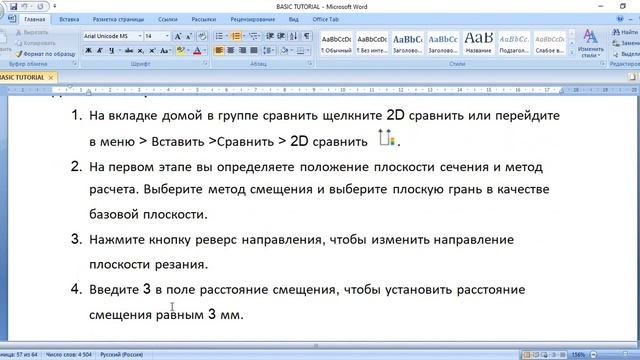Apply superscript formatting
This screenshot has width=640, height=360.
pyautogui.click(x=152, y=51)
